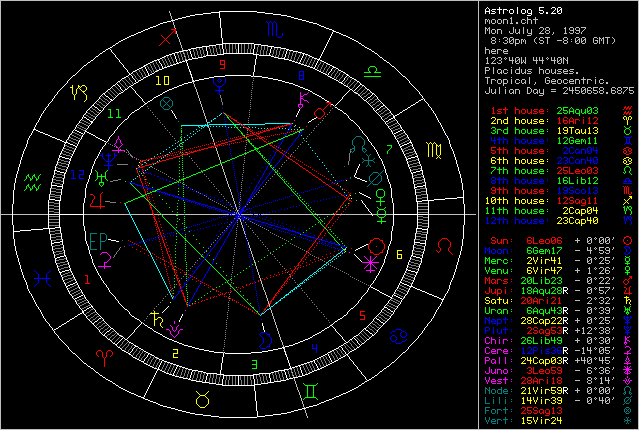Click the red Mars glyph inside the wheel
639x430 pixels.
point(323,111)
